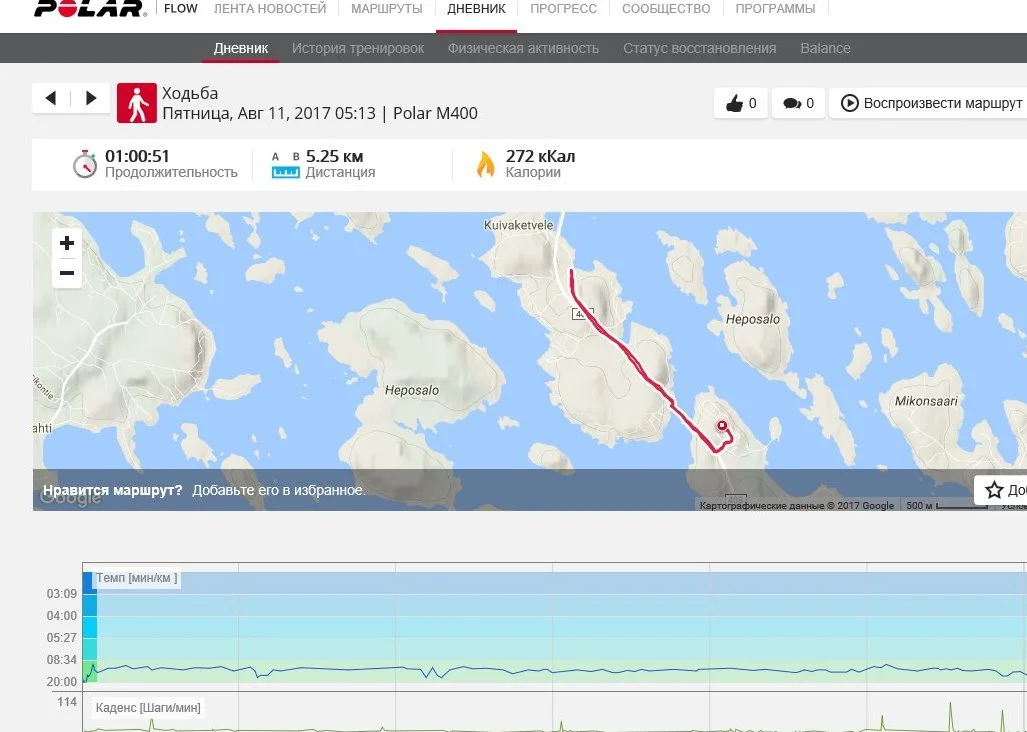Image resolution: width=1027 pixels, height=732 pixels.
Task: Open МАРШРУТЫ menu
Action: click(386, 9)
